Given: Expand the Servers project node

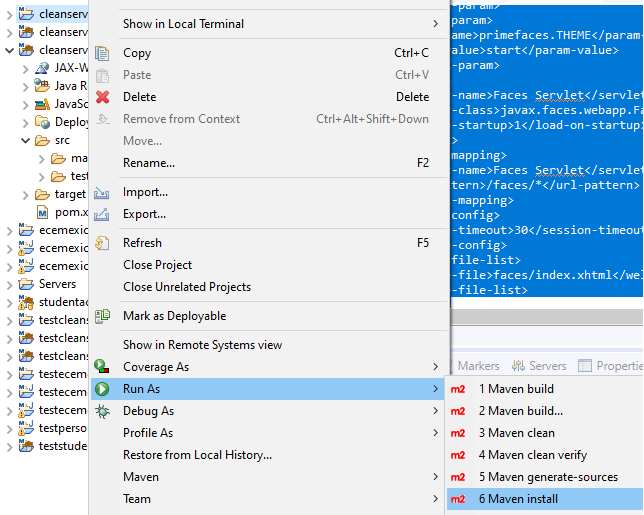Looking at the screenshot, I should (x=10, y=284).
